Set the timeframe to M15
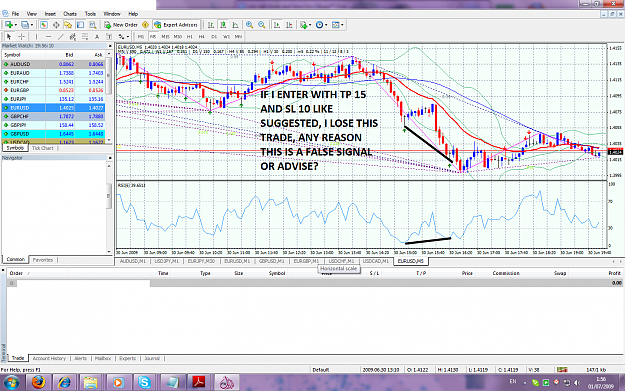This screenshot has height=391, width=625. click(x=165, y=37)
